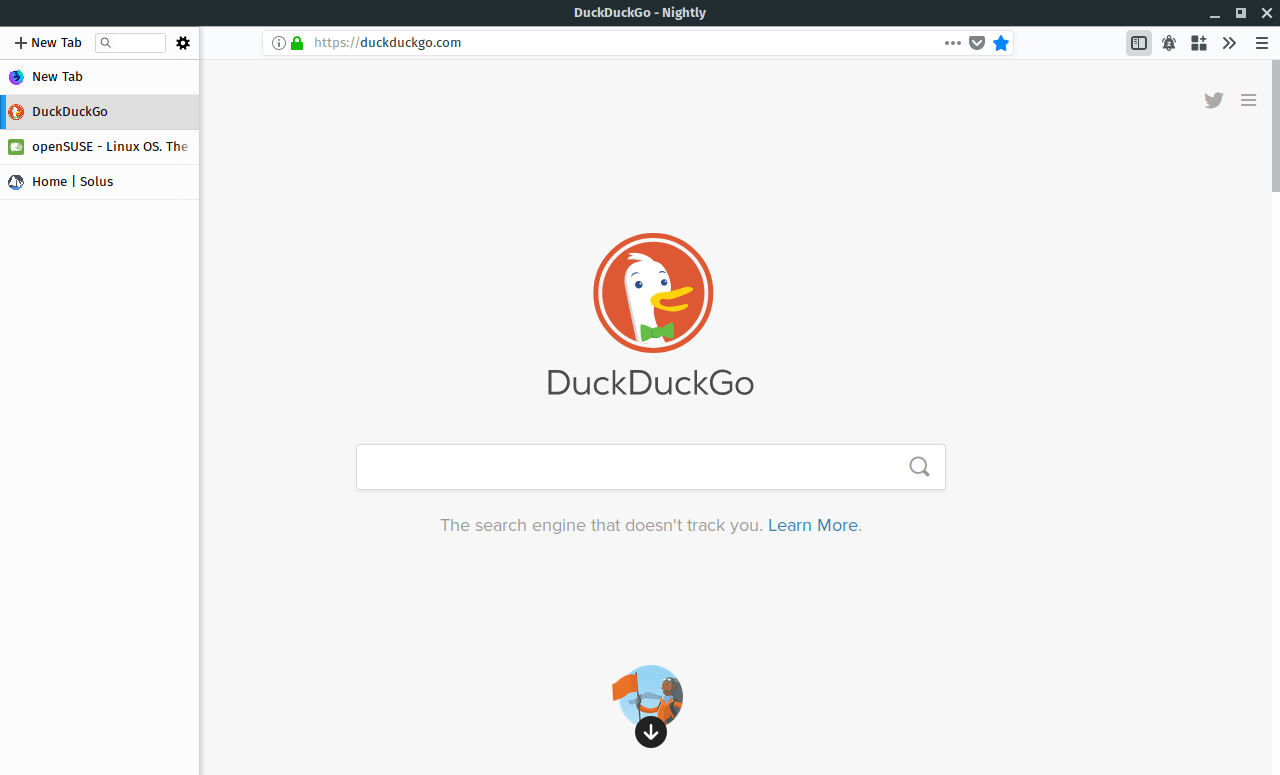Click the page vertical scrollbar thumb
The image size is (1280, 775).
pyautogui.click(x=1275, y=125)
